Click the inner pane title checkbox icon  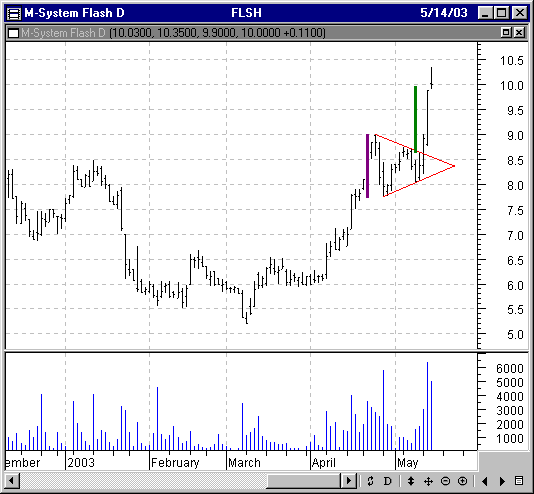tap(14, 33)
